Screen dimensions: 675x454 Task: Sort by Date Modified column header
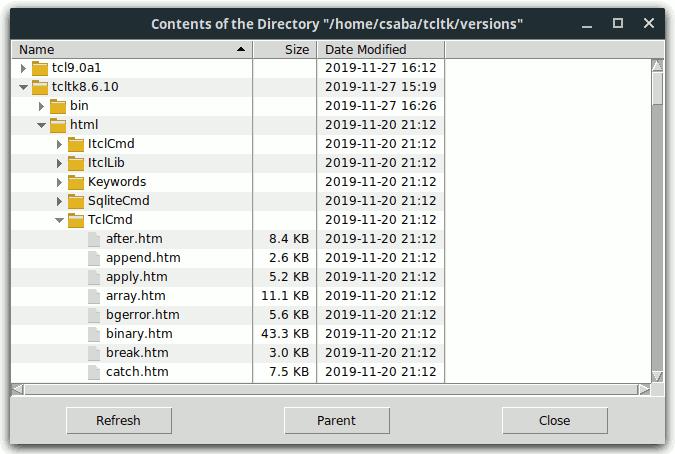click(x=380, y=49)
